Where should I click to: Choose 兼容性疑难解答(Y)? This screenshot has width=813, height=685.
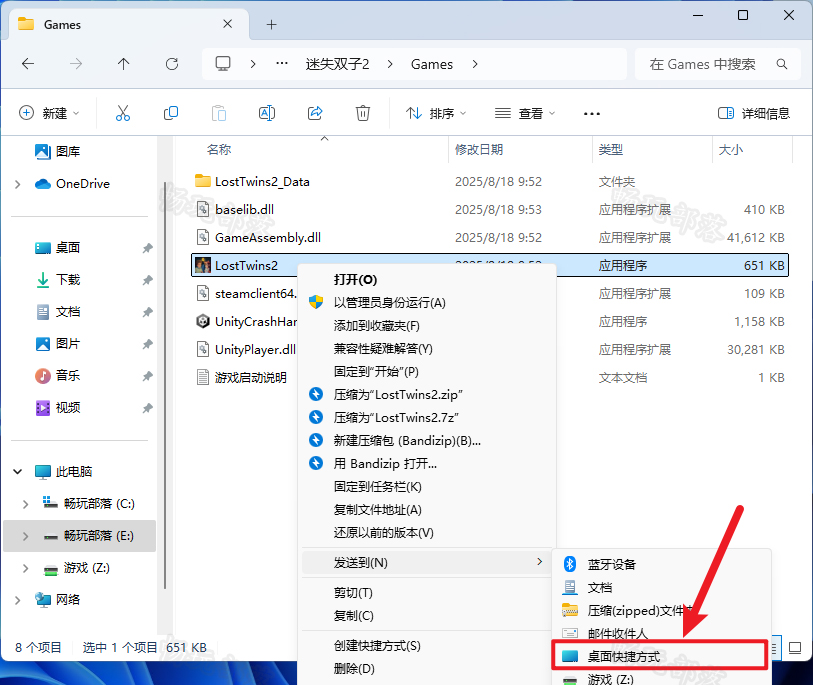click(x=427, y=348)
